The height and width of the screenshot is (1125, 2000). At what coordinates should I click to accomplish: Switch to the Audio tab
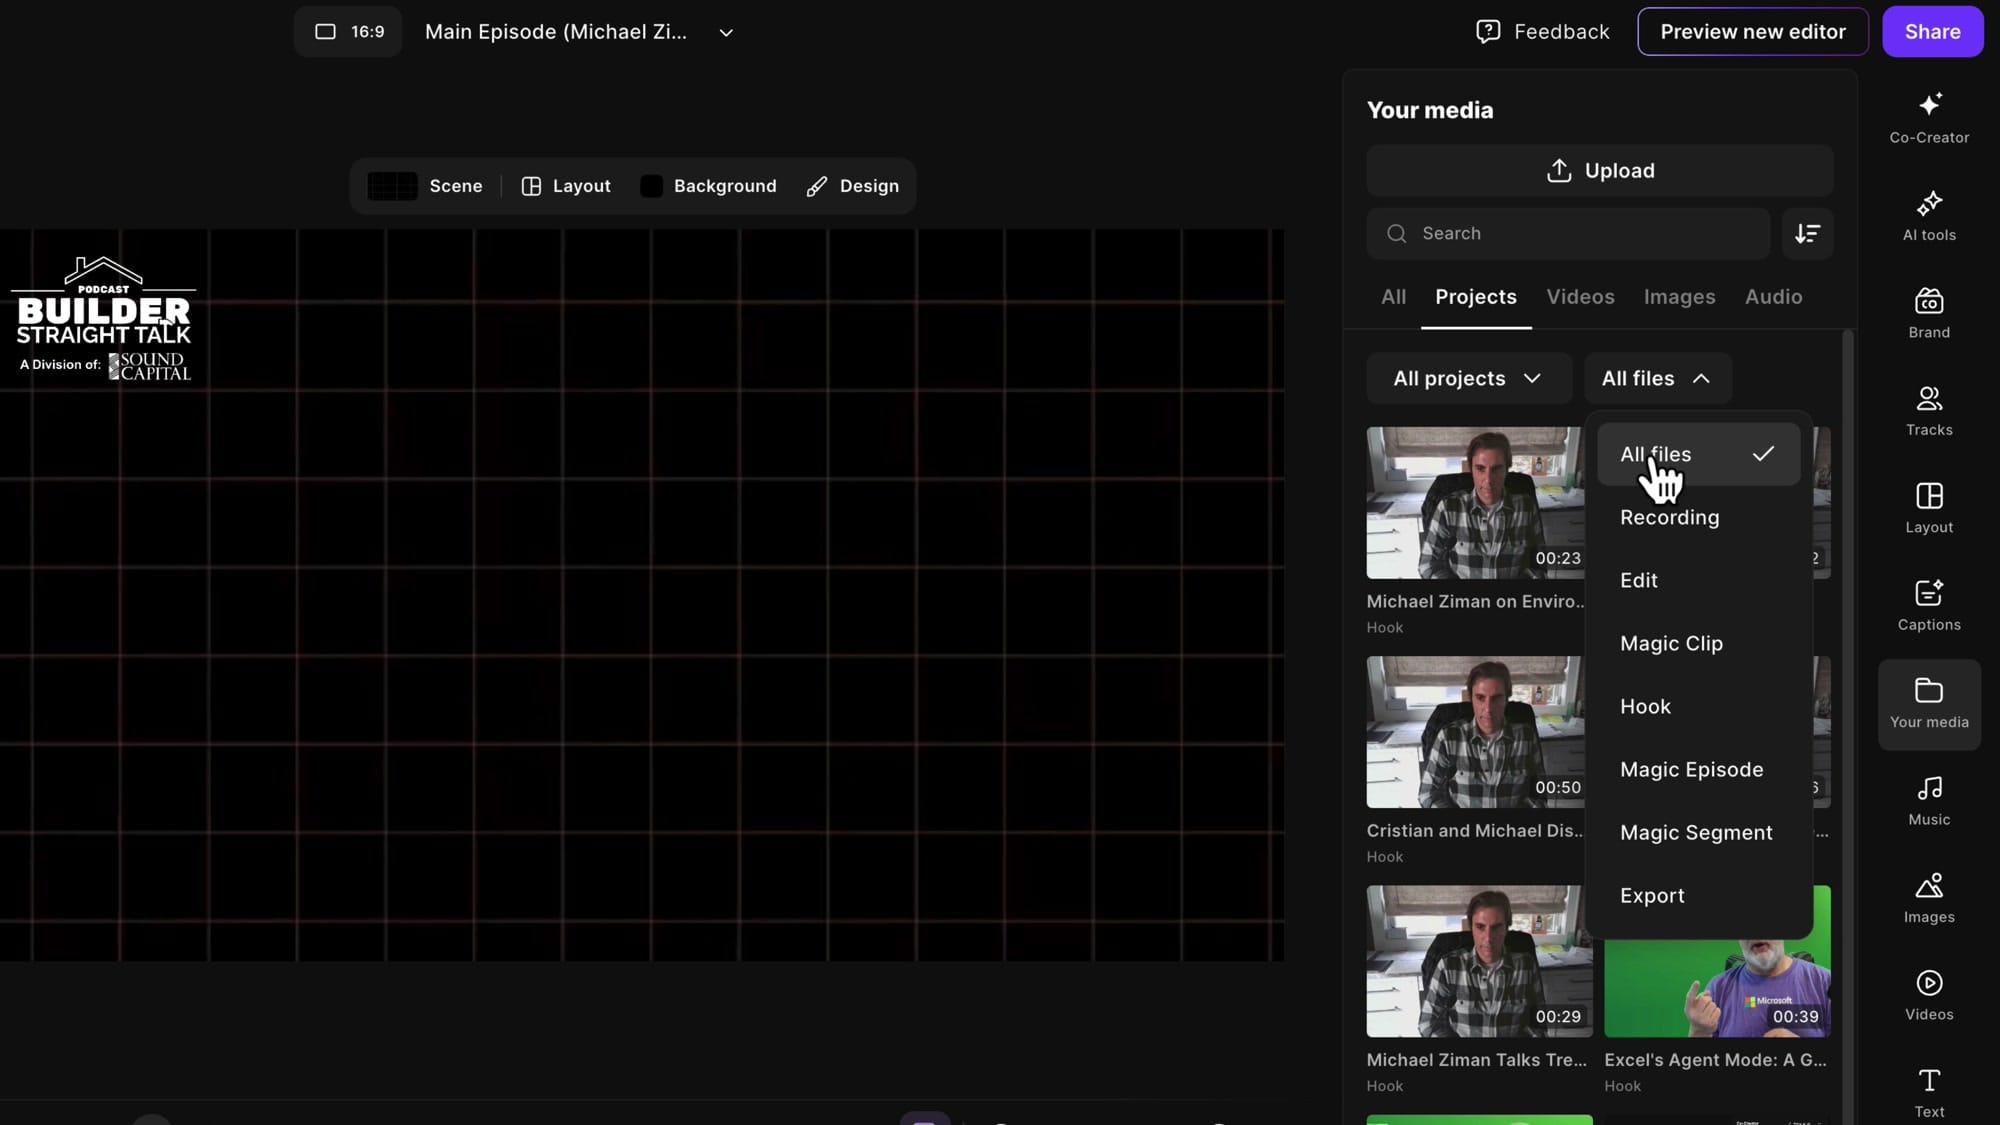pyautogui.click(x=1773, y=297)
